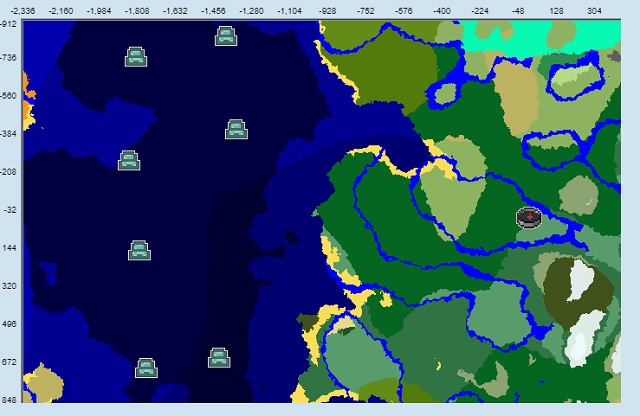Click the topmost ocean monument icon
This screenshot has width=640, height=416.
point(226,36)
